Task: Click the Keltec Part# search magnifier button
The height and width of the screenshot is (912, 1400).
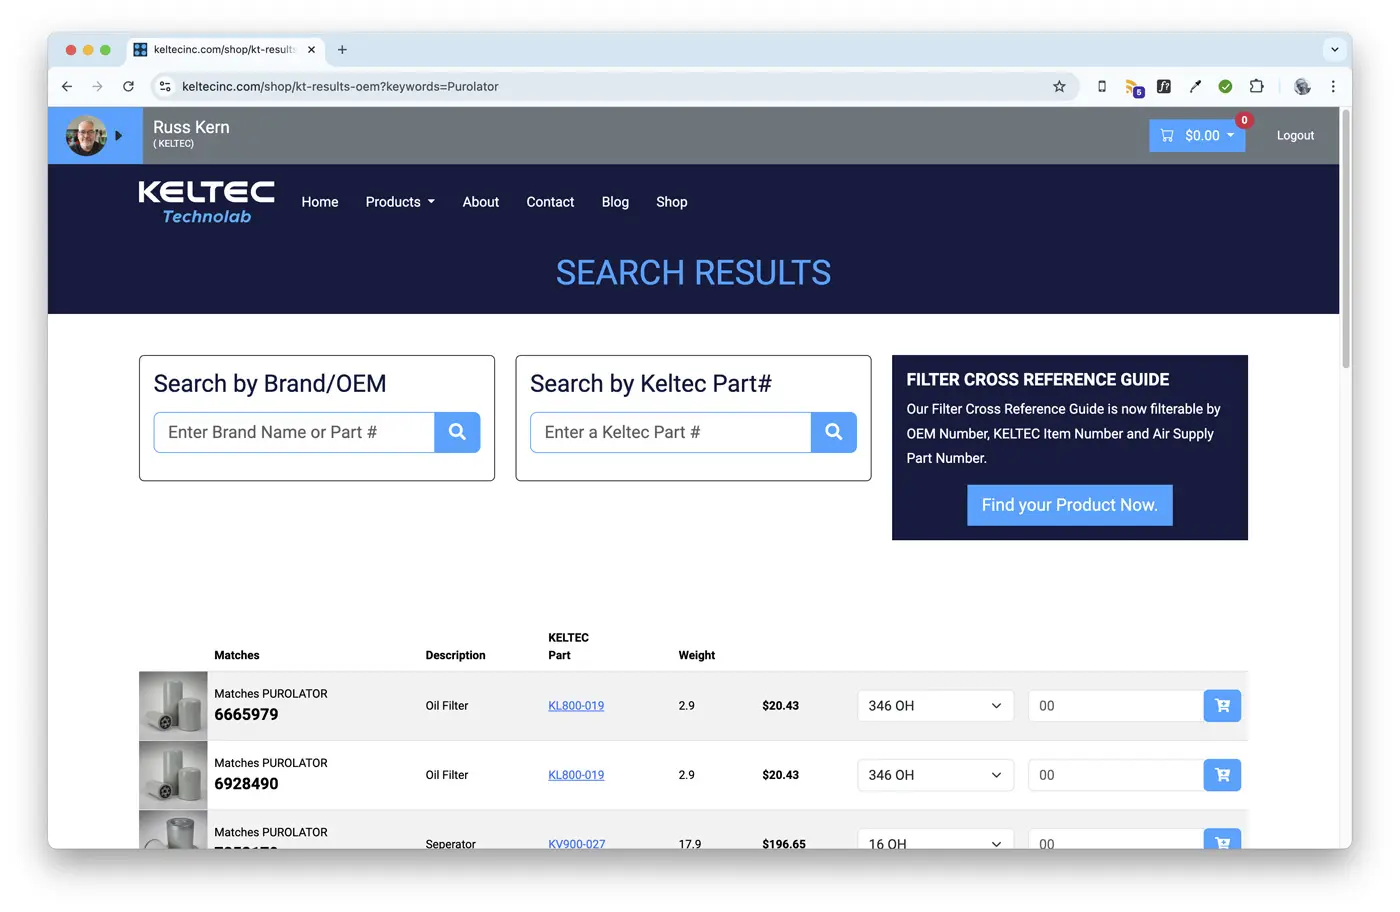Action: 833,432
